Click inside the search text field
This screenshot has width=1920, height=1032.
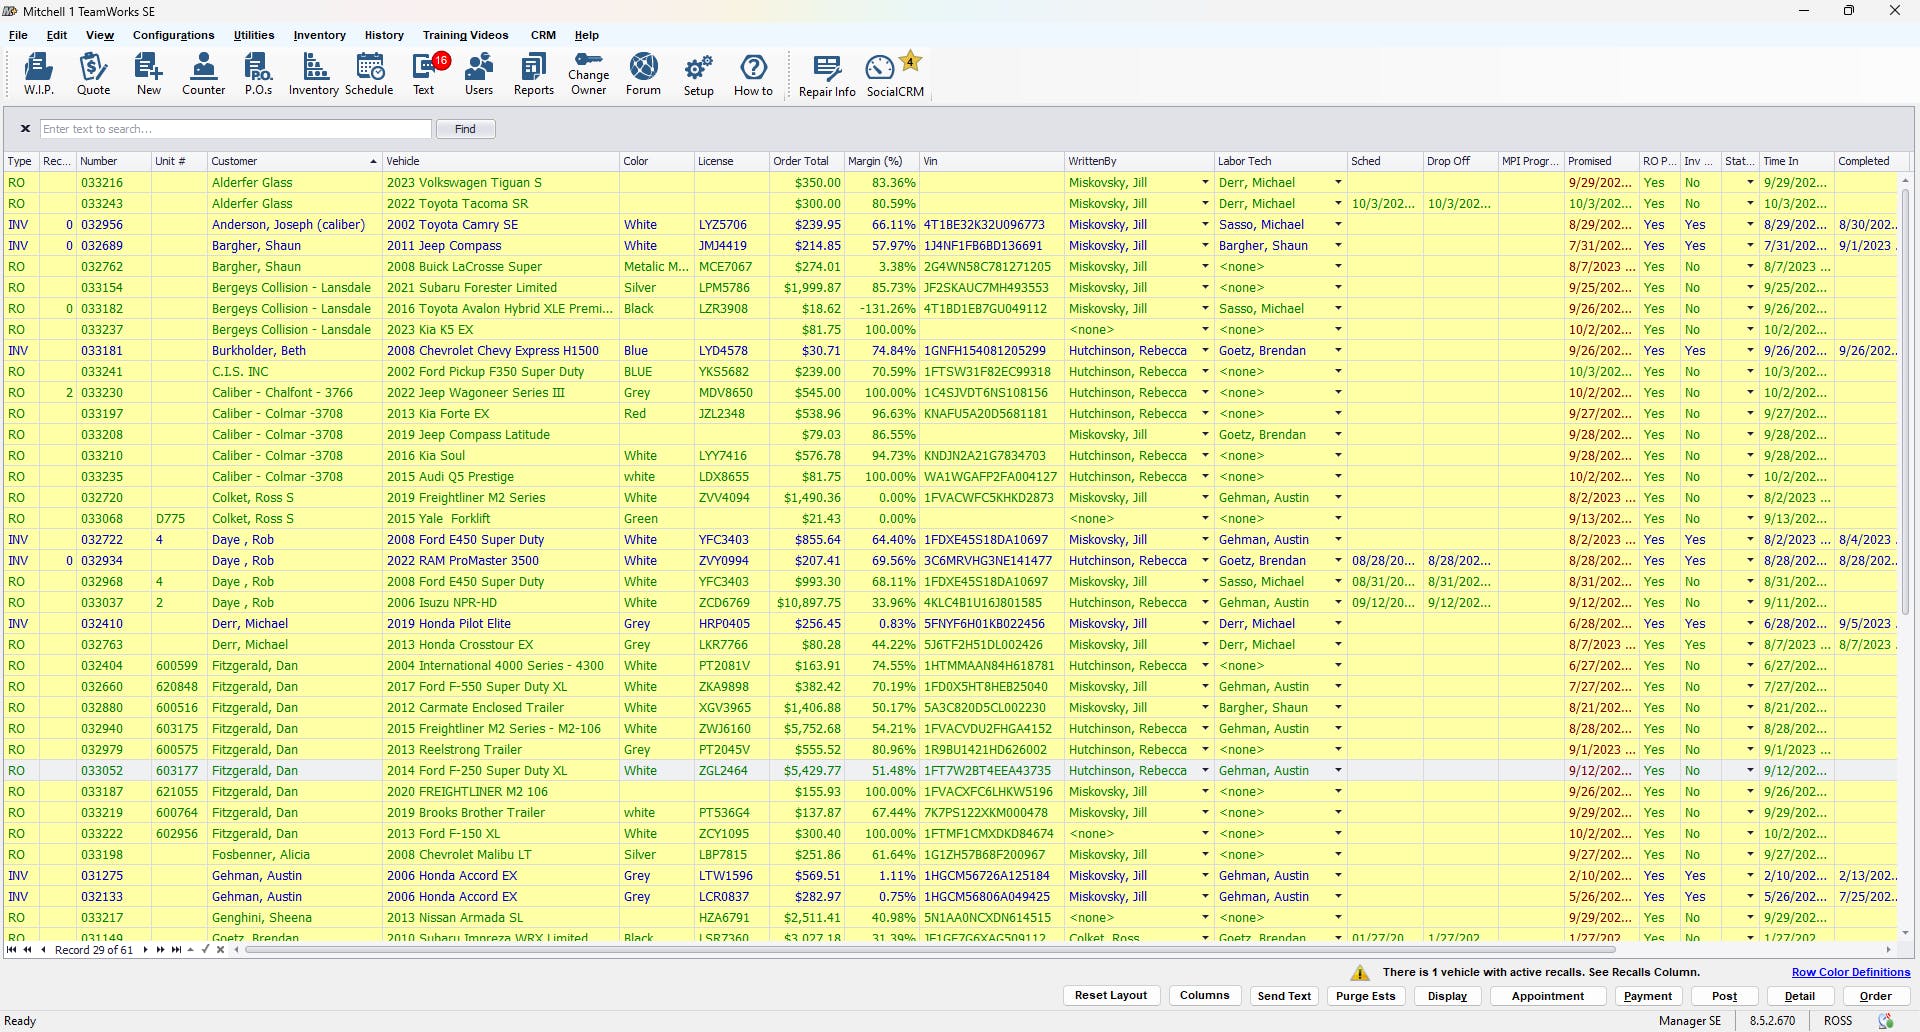235,128
